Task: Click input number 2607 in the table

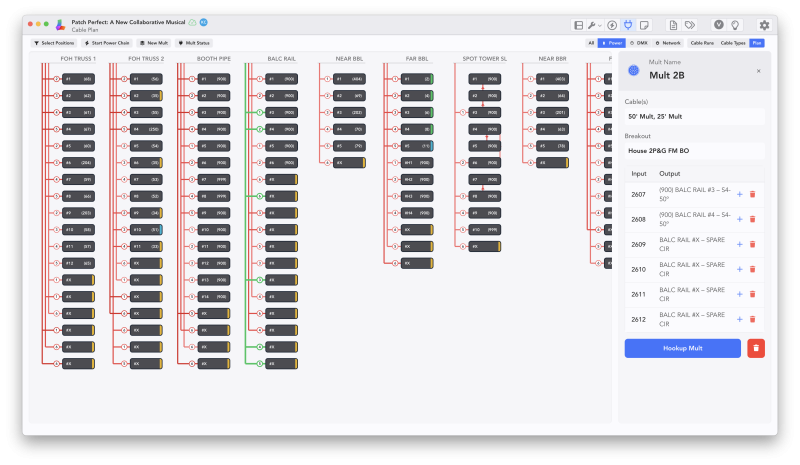Action: (x=638, y=194)
